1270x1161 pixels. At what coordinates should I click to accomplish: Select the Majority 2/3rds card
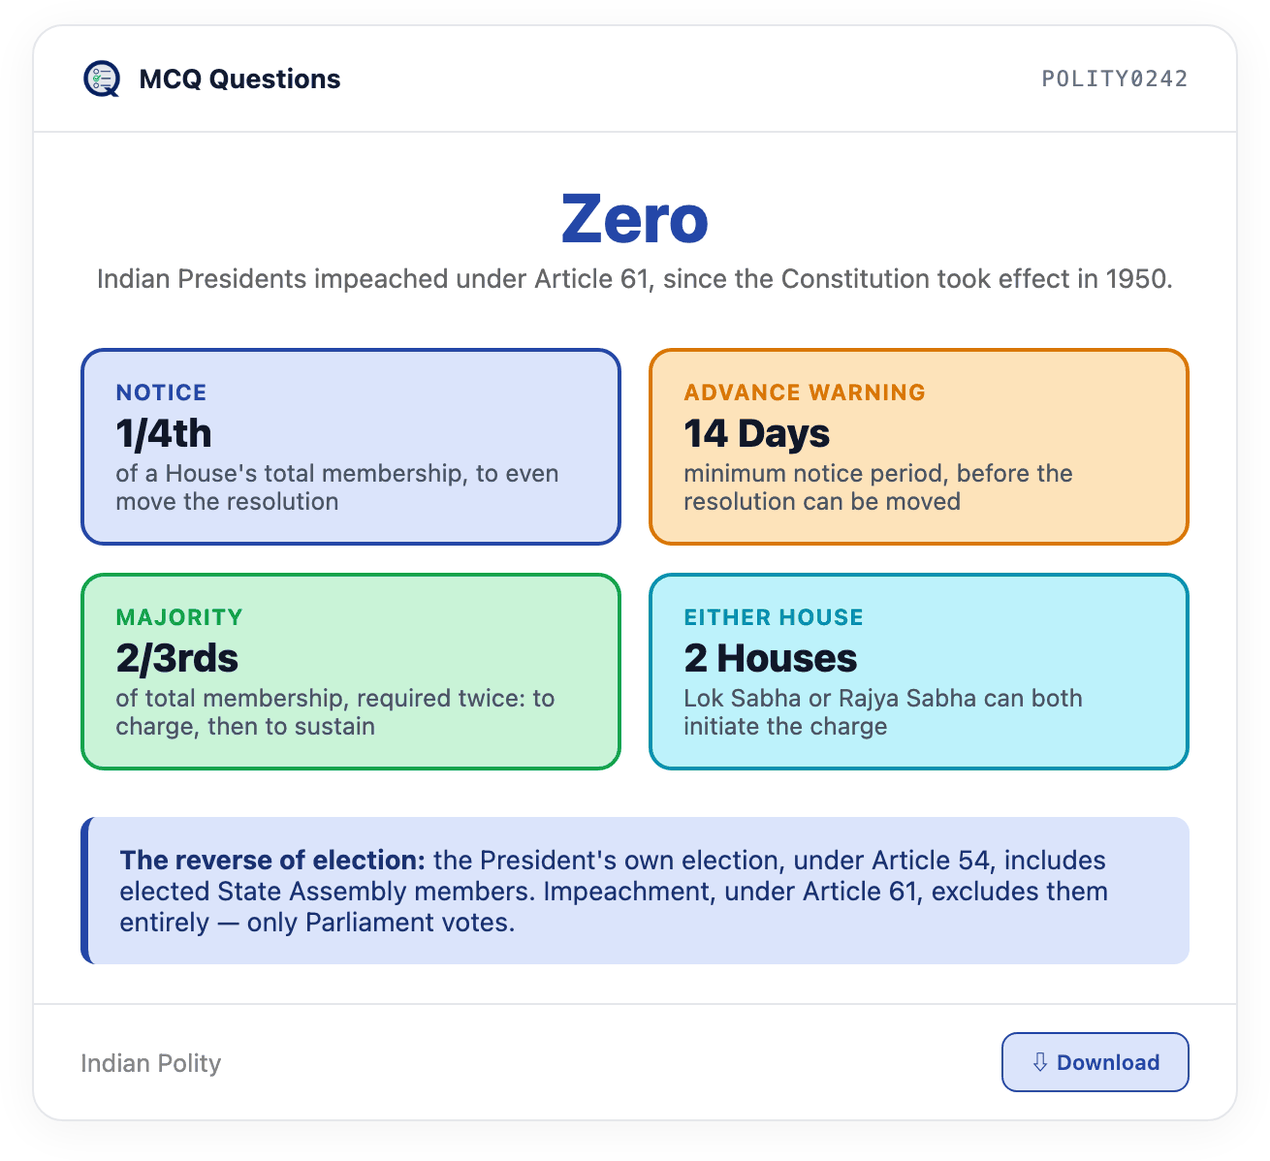tap(351, 672)
